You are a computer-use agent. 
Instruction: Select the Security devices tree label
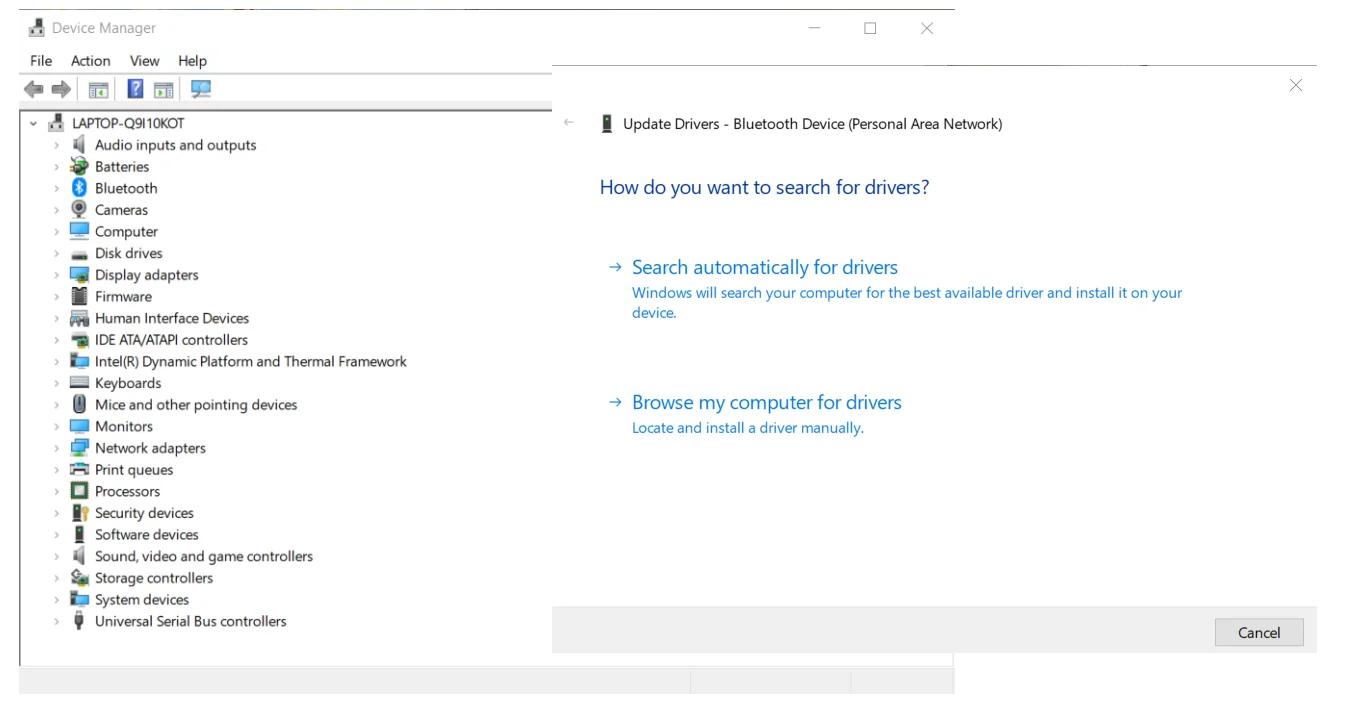(144, 513)
